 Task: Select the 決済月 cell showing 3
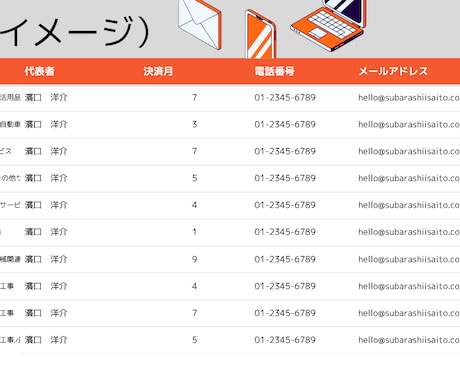(194, 124)
